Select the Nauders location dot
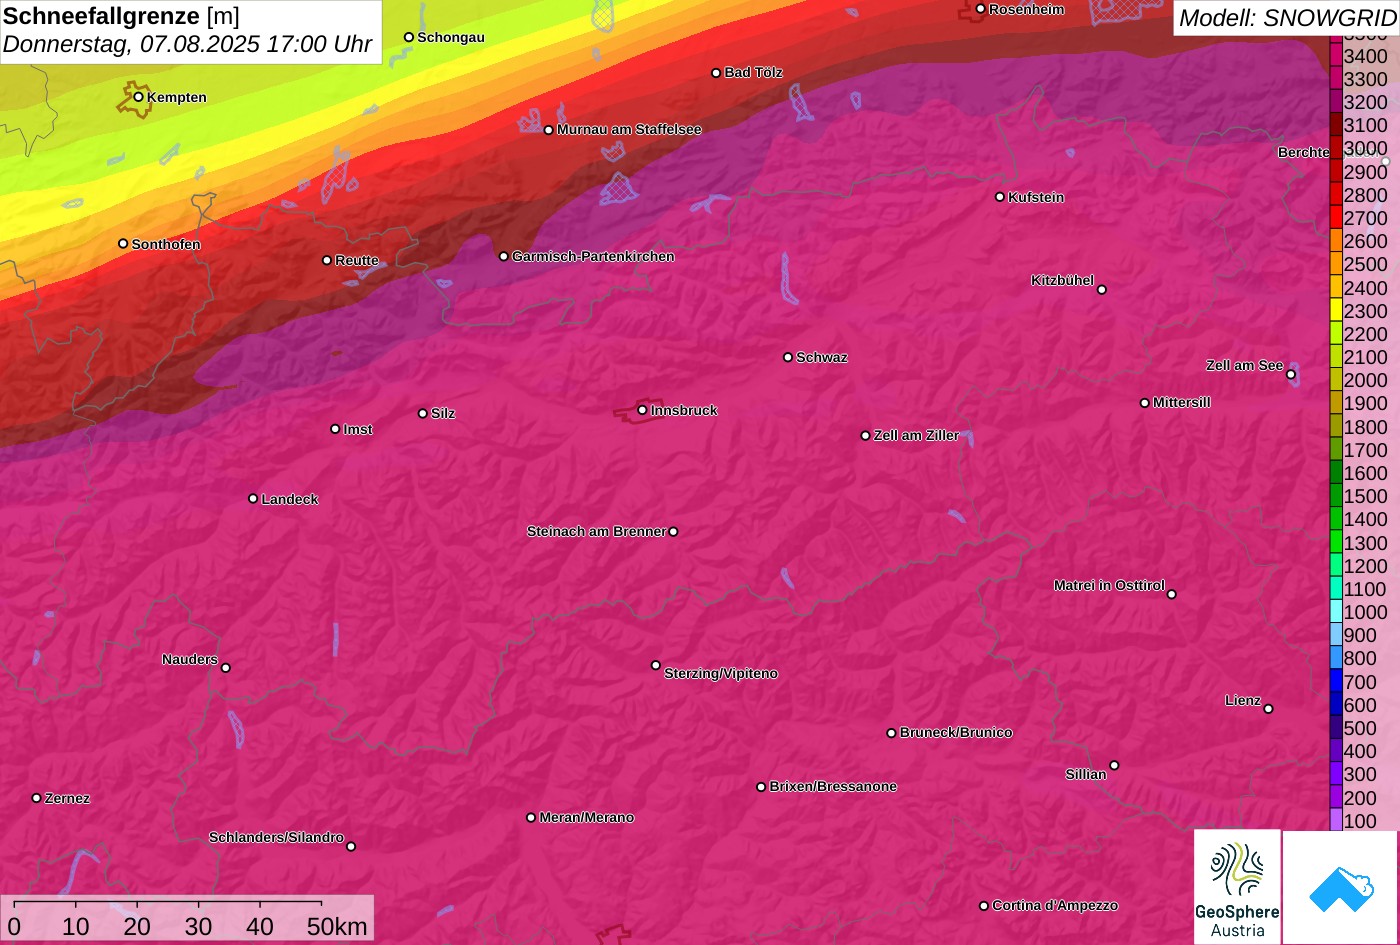This screenshot has width=1400, height=945. coord(226,668)
